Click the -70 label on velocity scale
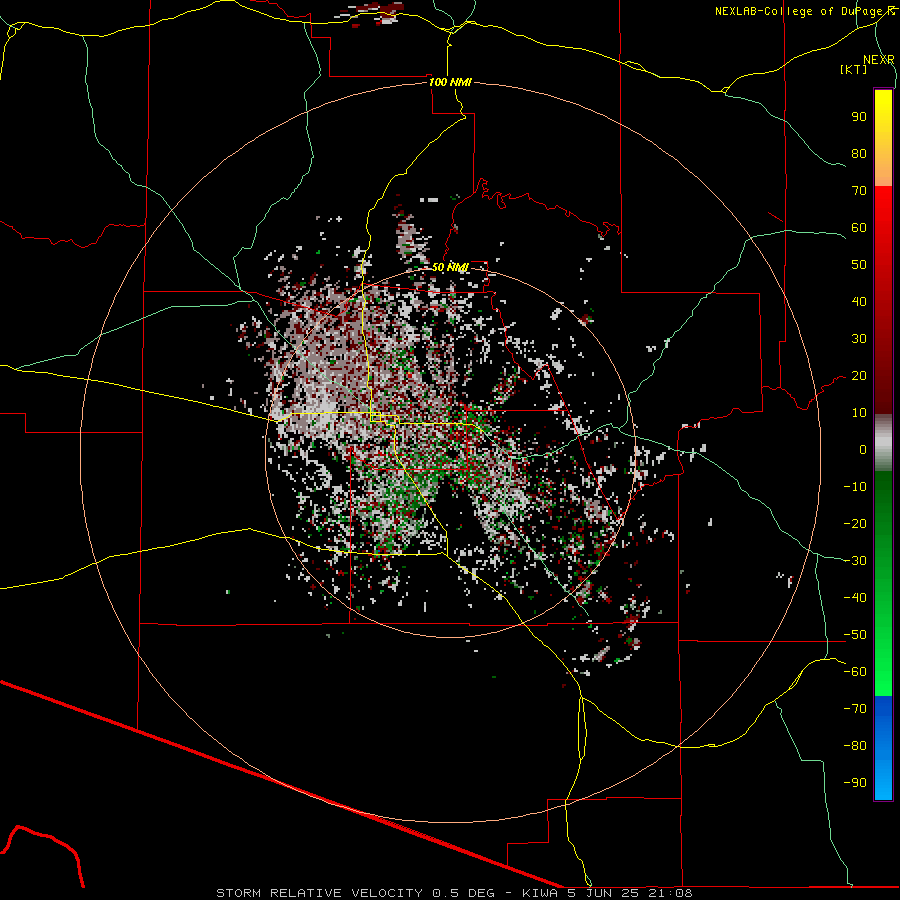The width and height of the screenshot is (900, 900). (855, 709)
